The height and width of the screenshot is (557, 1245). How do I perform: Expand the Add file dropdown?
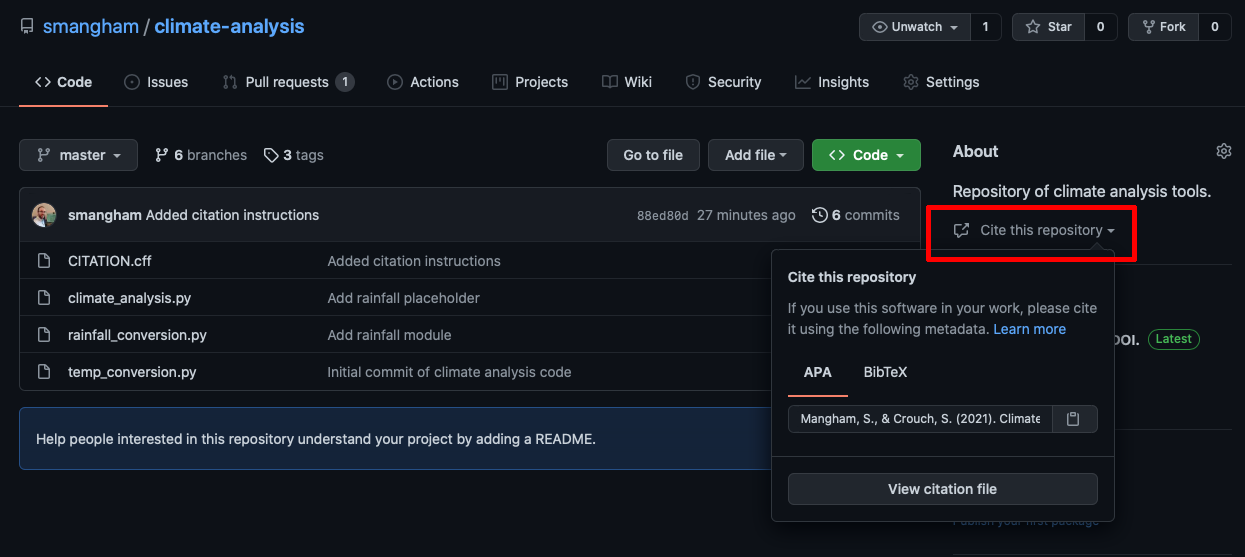click(755, 155)
